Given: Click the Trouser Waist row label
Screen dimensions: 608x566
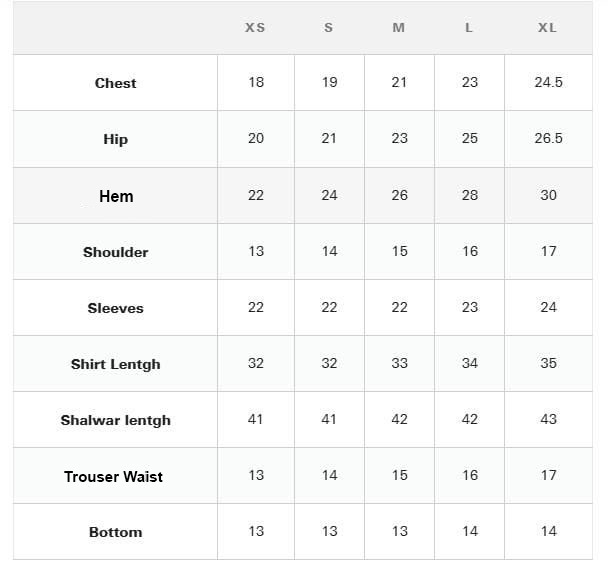Looking at the screenshot, I should pyautogui.click(x=113, y=476).
